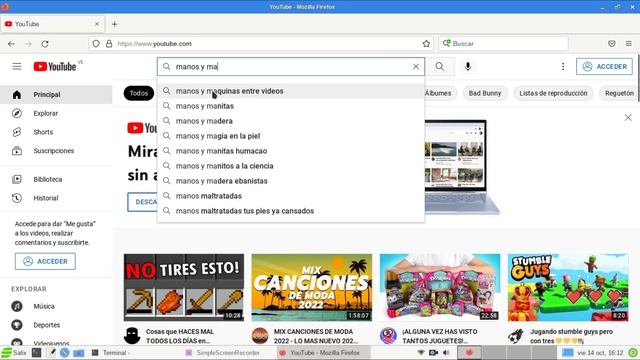Open the NO TIRES ESTO video thumbnail
This screenshot has height=360, width=640.
(x=184, y=287)
